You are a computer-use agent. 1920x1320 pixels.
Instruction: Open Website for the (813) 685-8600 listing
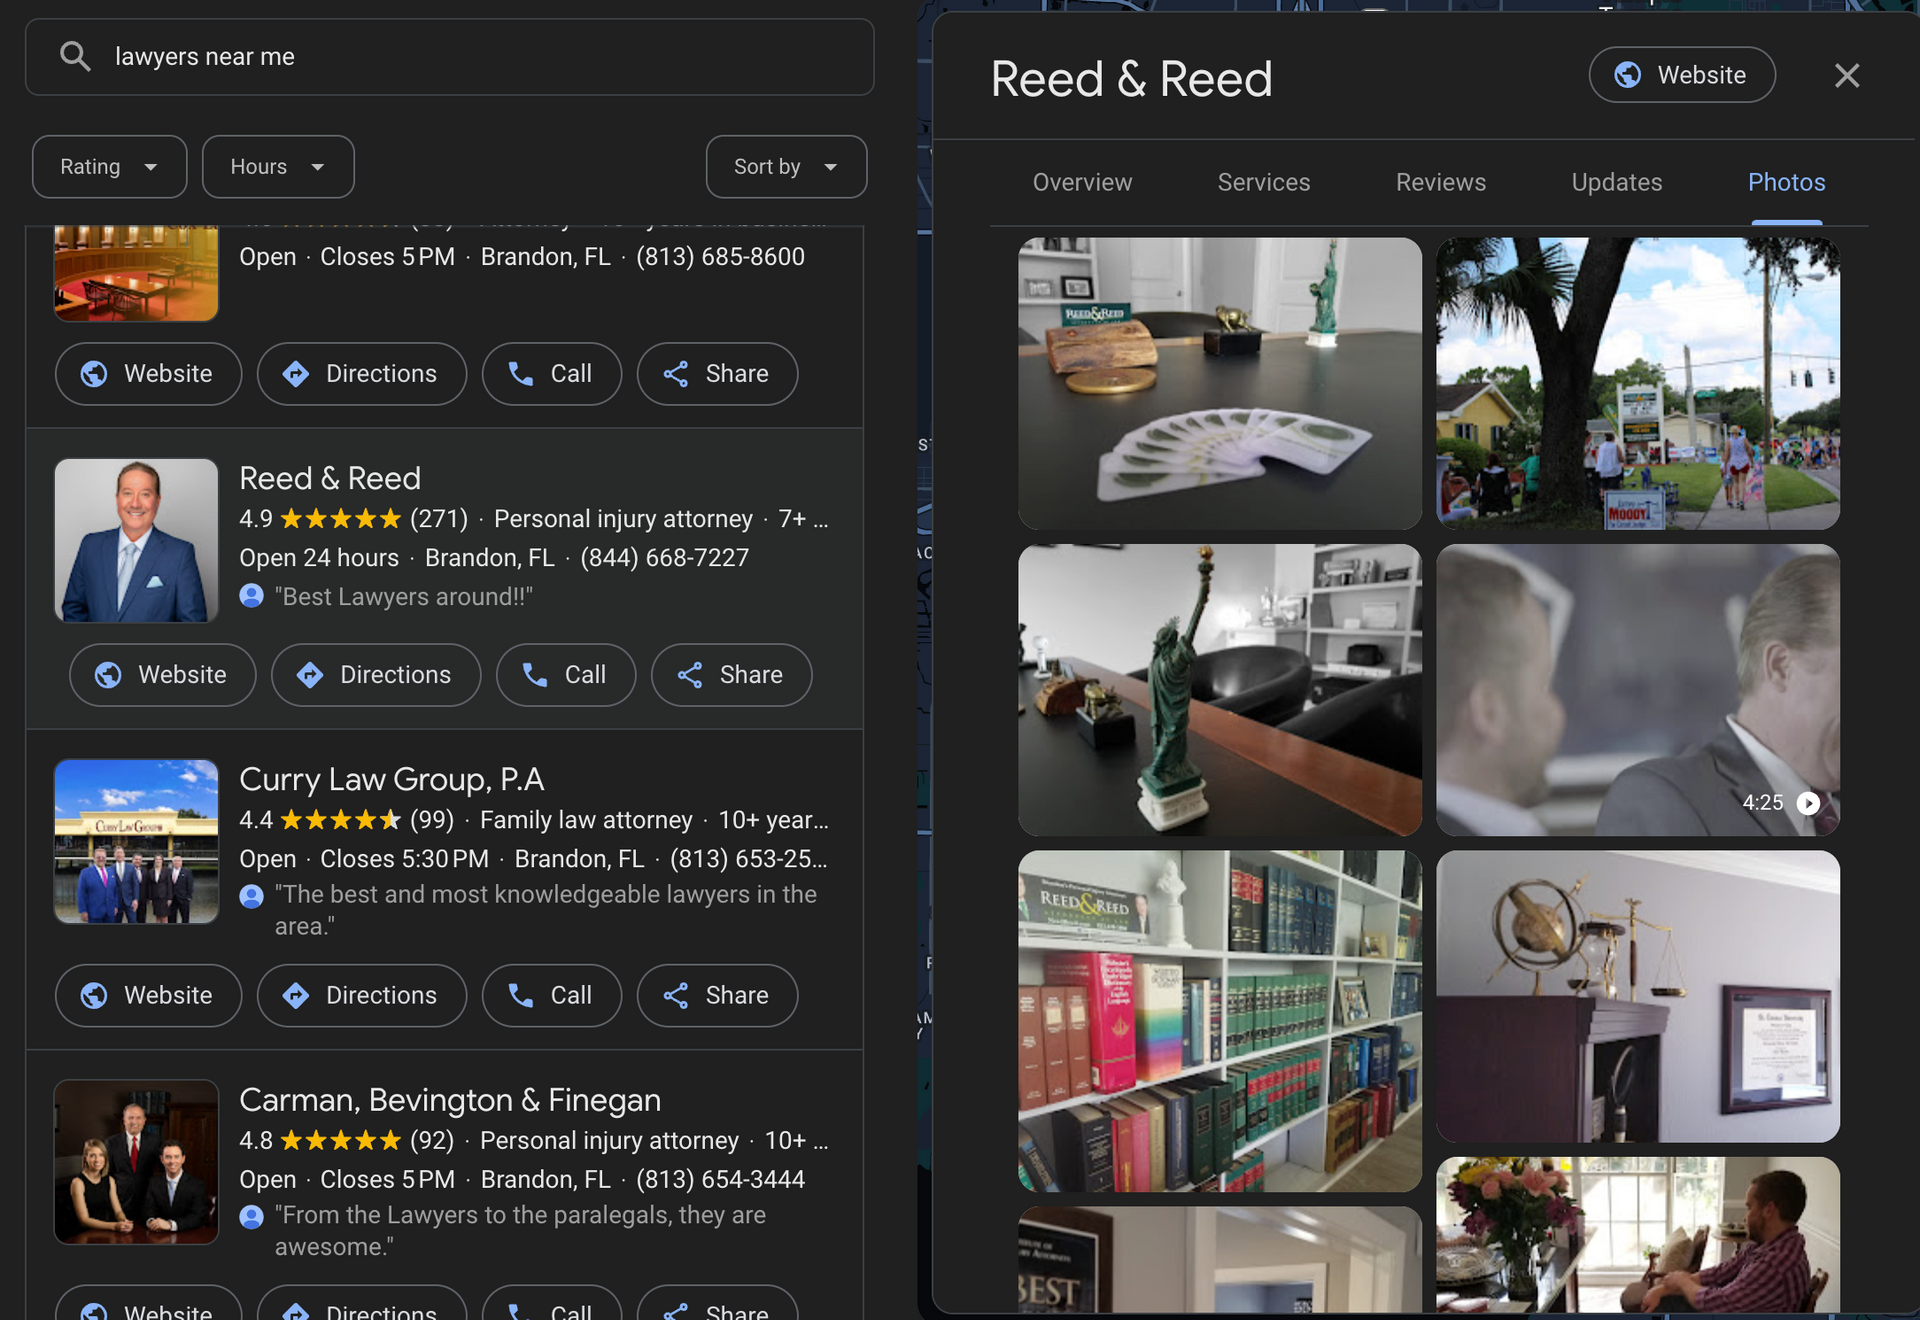pyautogui.click(x=149, y=374)
